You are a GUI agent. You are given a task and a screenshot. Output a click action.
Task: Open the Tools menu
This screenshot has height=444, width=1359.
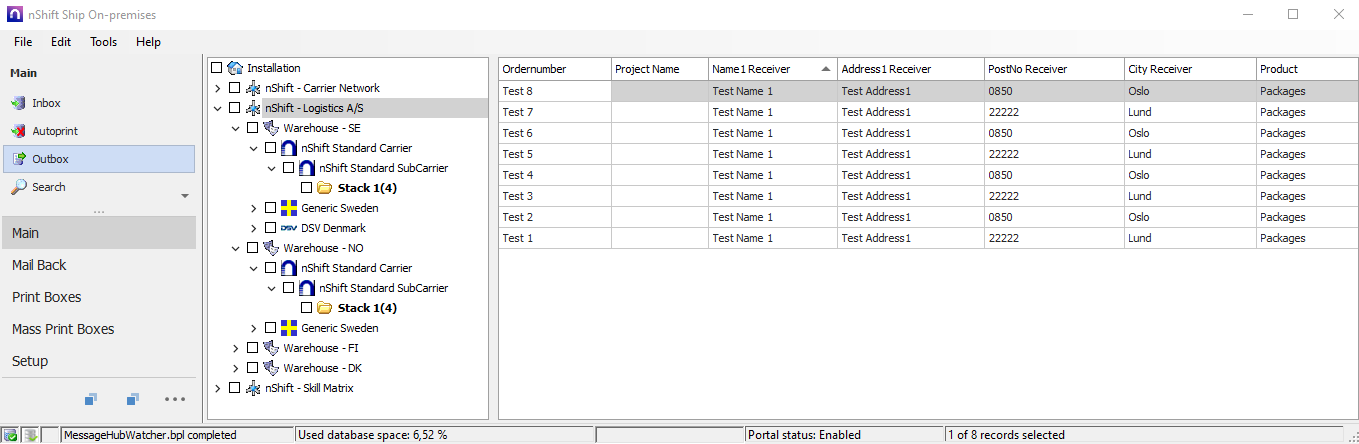click(103, 42)
